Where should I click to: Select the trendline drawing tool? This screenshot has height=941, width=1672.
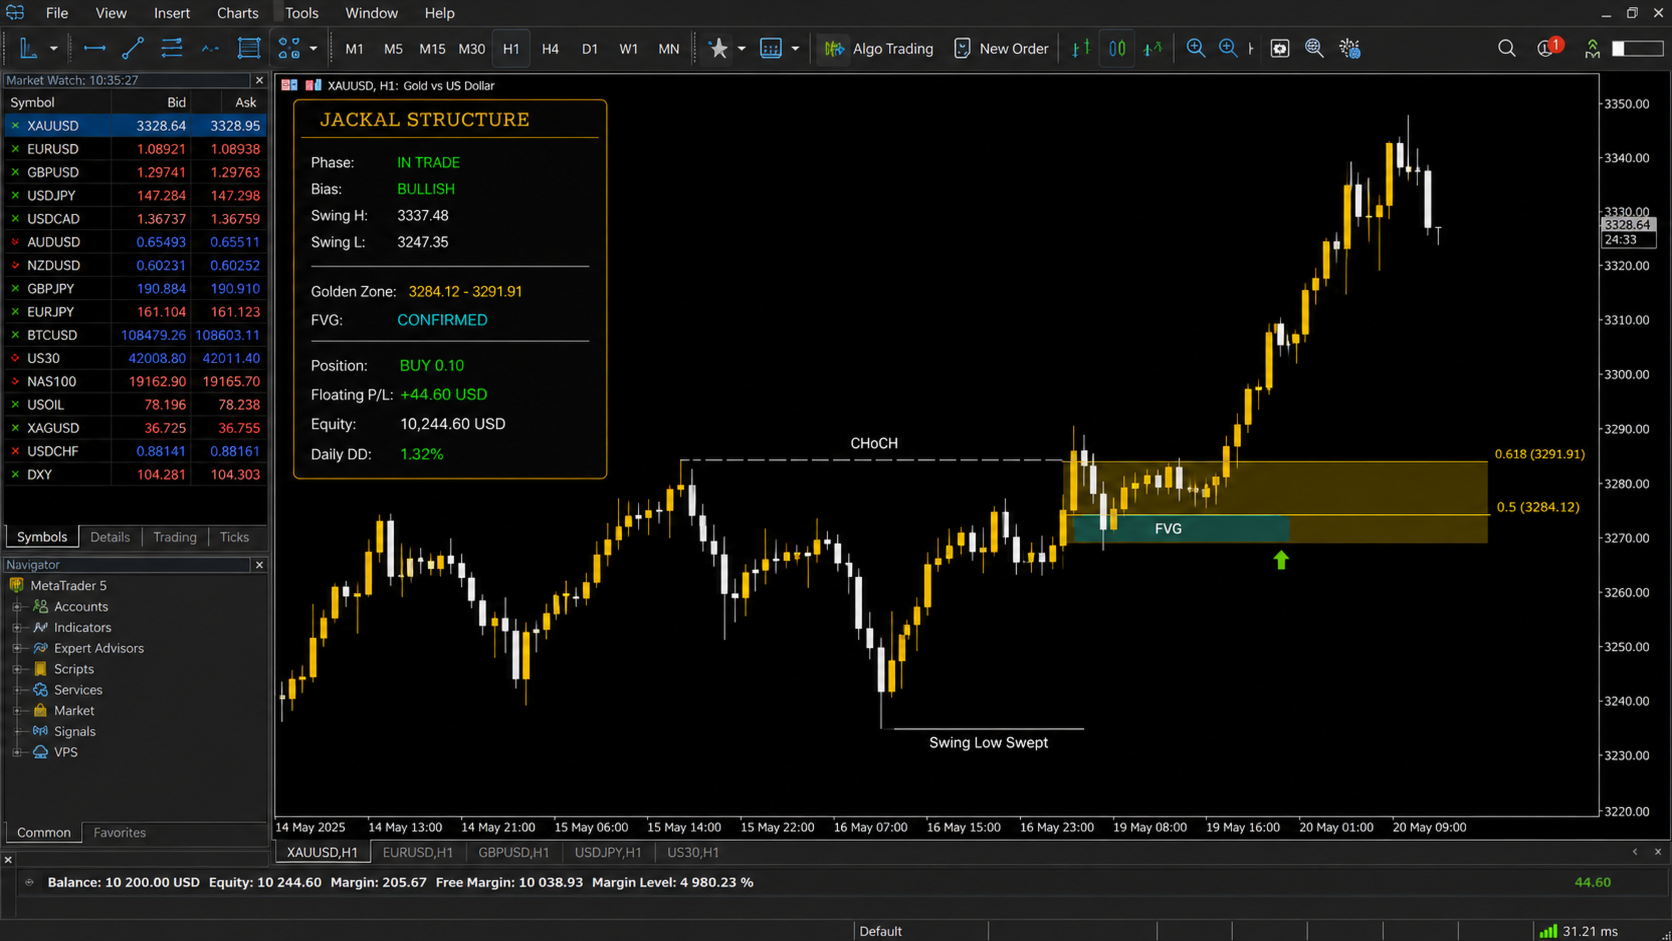133,48
